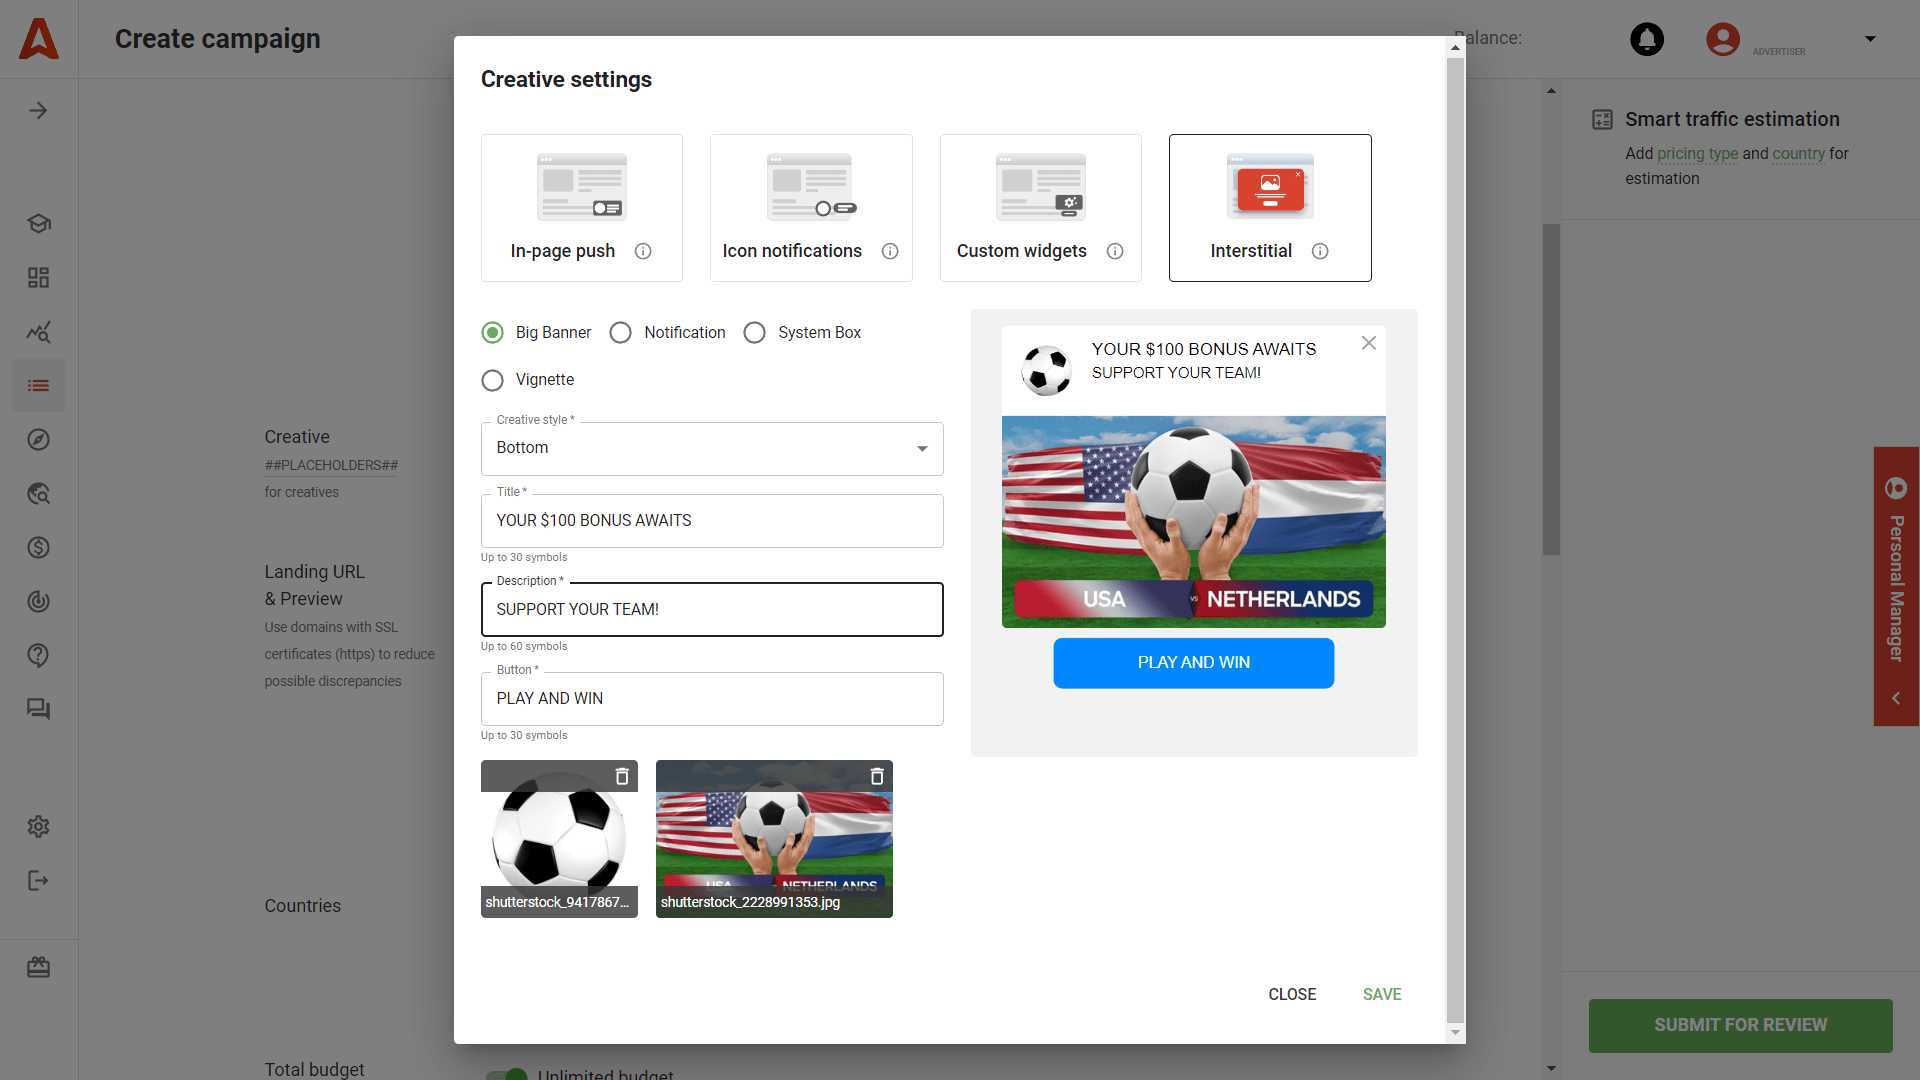Select the System Box radio option
This screenshot has height=1080, width=1920.
tap(755, 333)
